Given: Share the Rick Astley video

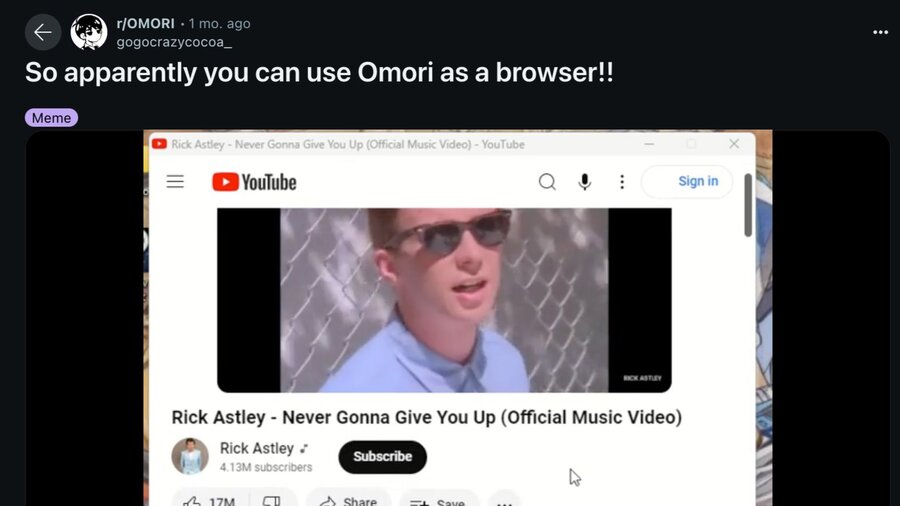Looking at the screenshot, I should pos(348,501).
